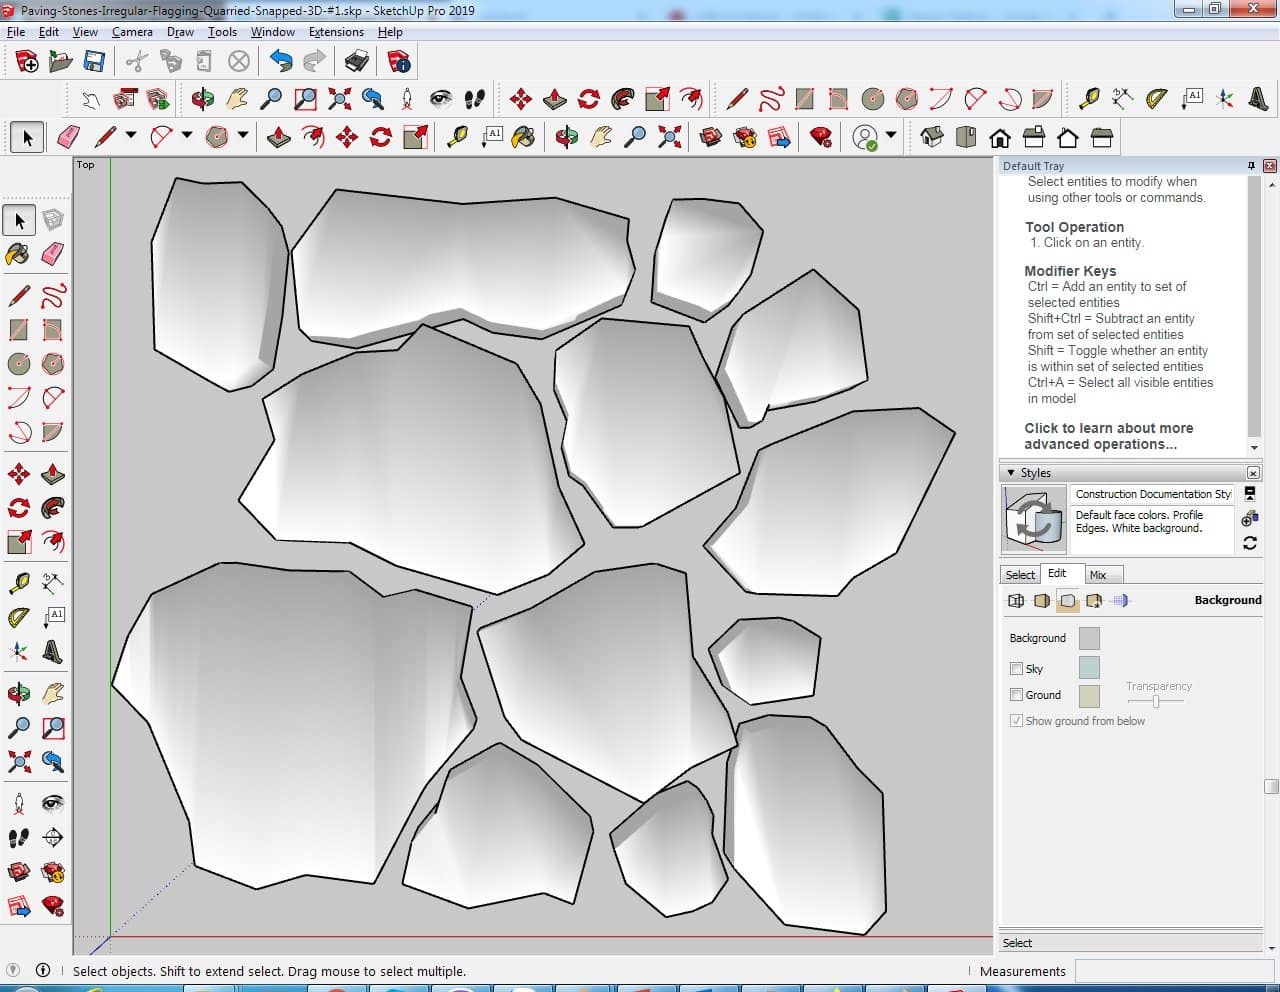This screenshot has width=1280, height=992.
Task: Open the Extensions menu
Action: click(x=336, y=32)
